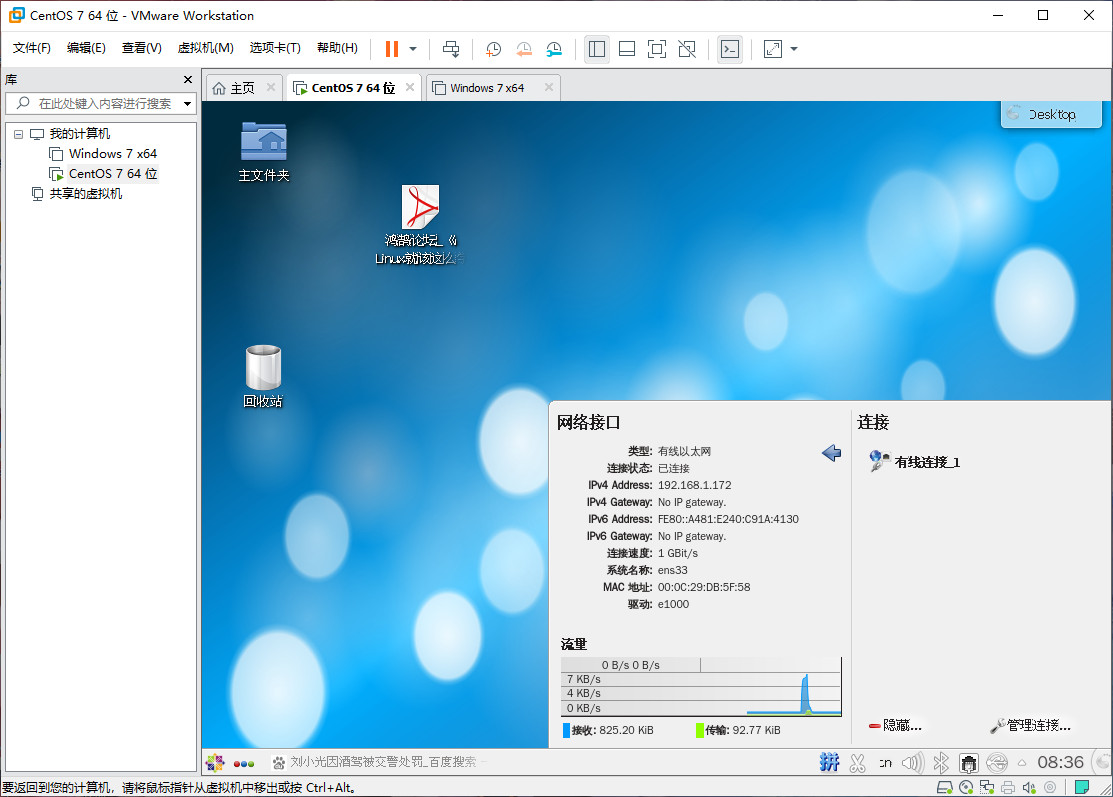1113x797 pixels.
Task: Open the 虚拟机 menu
Action: (x=205, y=47)
